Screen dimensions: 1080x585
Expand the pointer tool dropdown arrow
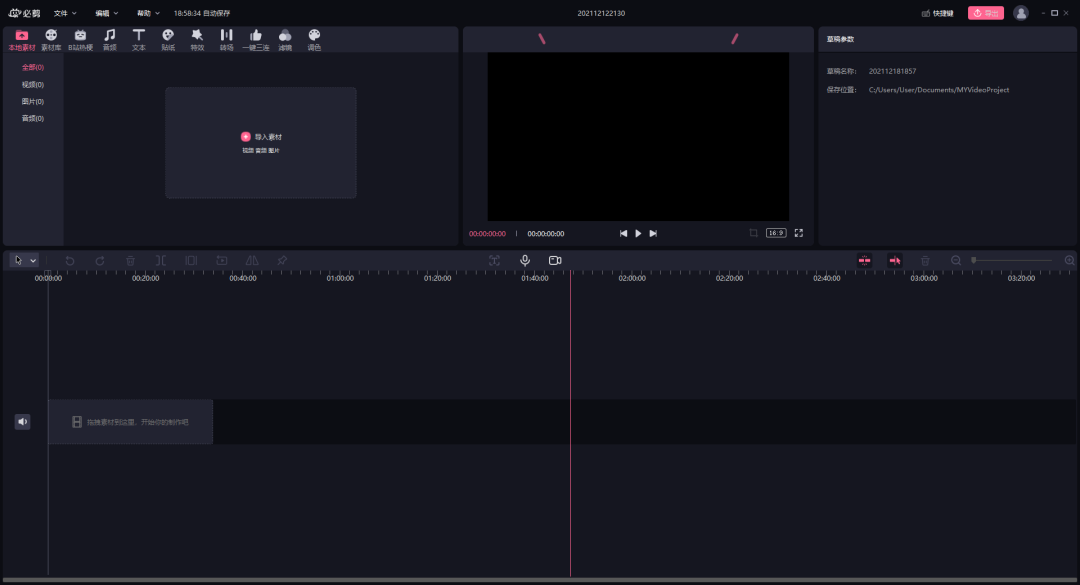(x=33, y=260)
